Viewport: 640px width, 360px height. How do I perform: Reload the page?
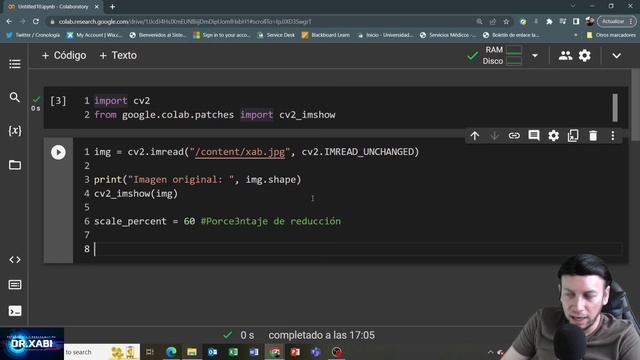(36, 21)
